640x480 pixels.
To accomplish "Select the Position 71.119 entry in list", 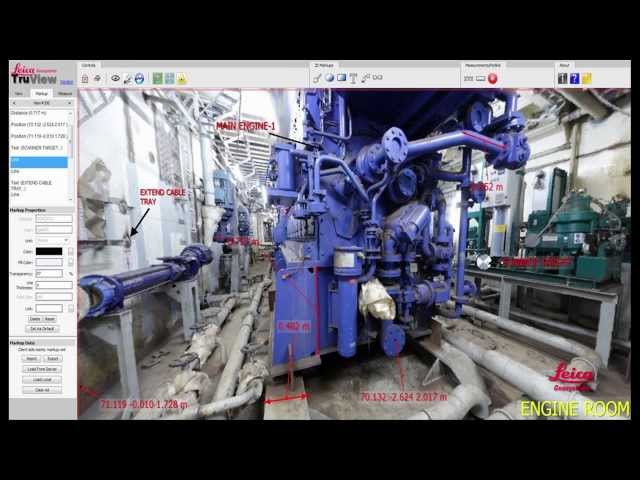I will click(39, 136).
